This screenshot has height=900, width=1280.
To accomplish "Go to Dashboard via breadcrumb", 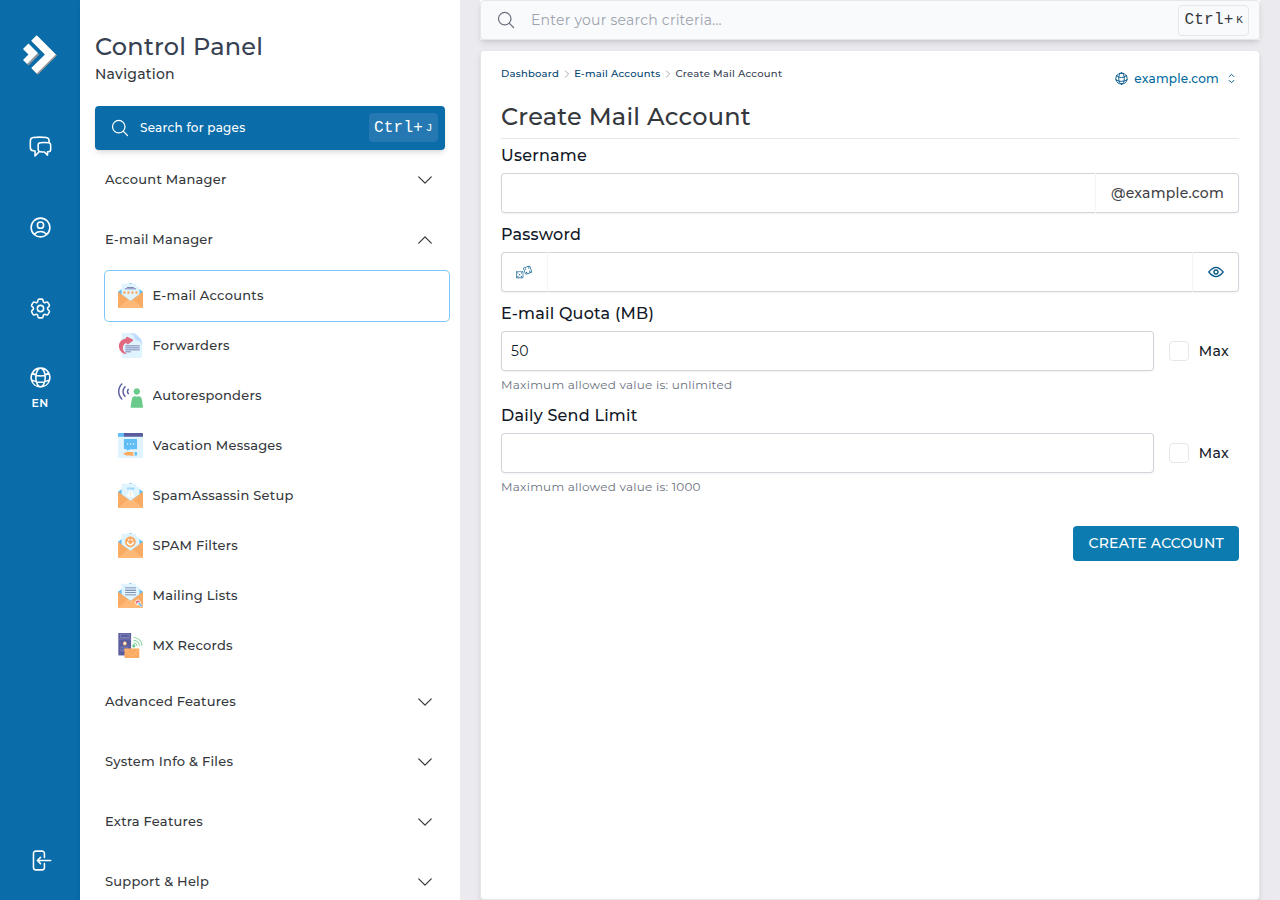I will (x=530, y=74).
